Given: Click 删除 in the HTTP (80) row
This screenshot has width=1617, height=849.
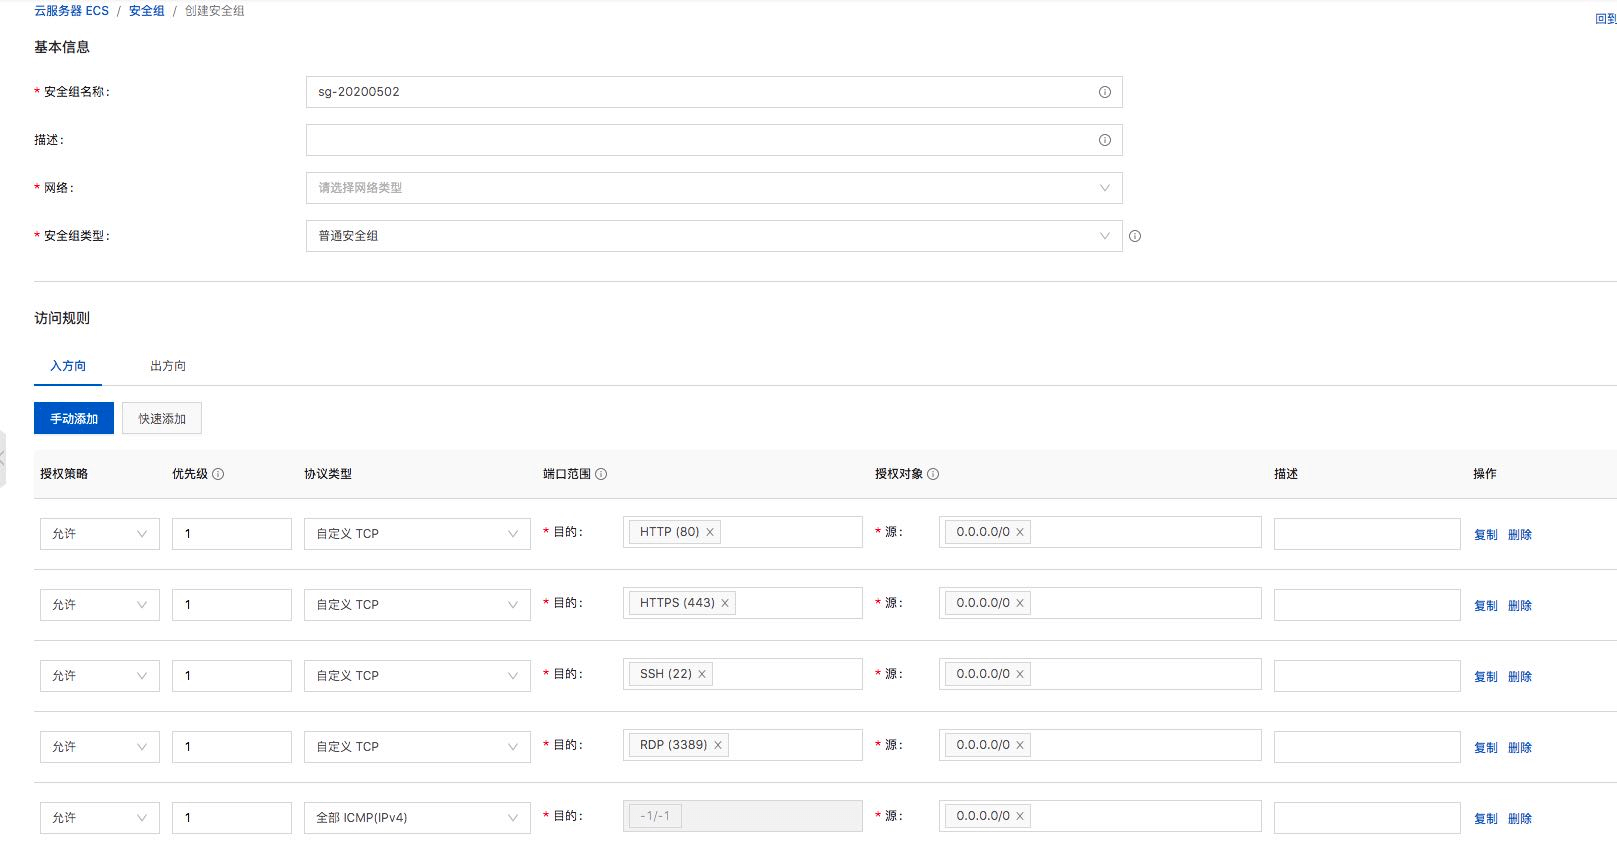Looking at the screenshot, I should point(1520,535).
